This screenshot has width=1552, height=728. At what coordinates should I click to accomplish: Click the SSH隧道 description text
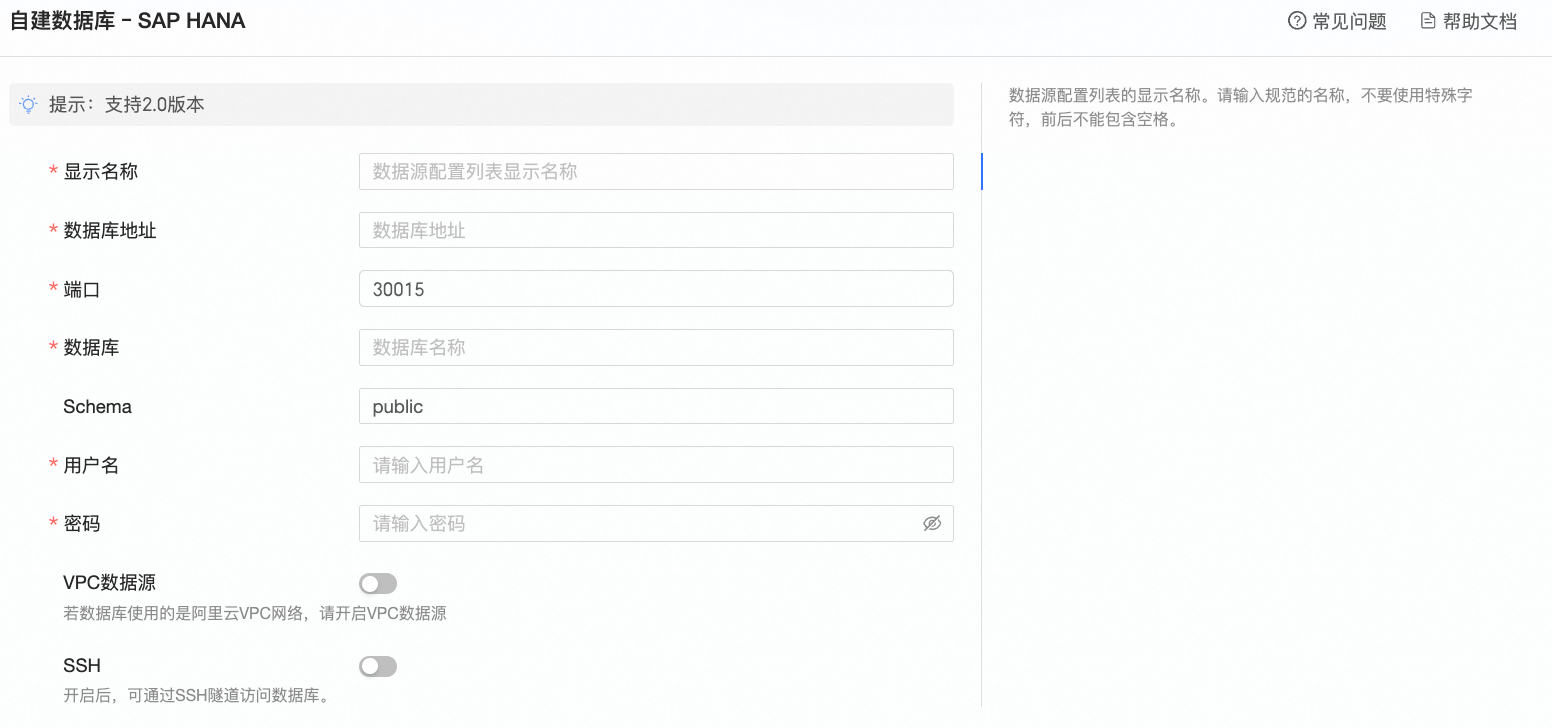pos(196,695)
